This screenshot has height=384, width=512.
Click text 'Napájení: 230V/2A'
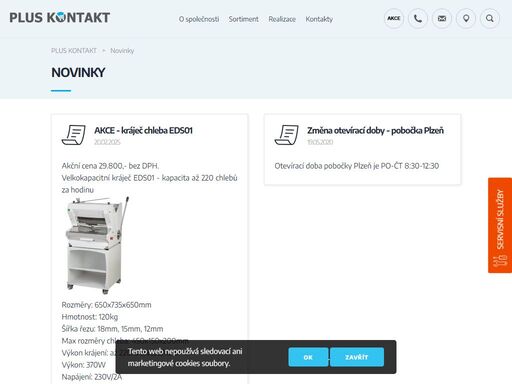coord(92,377)
